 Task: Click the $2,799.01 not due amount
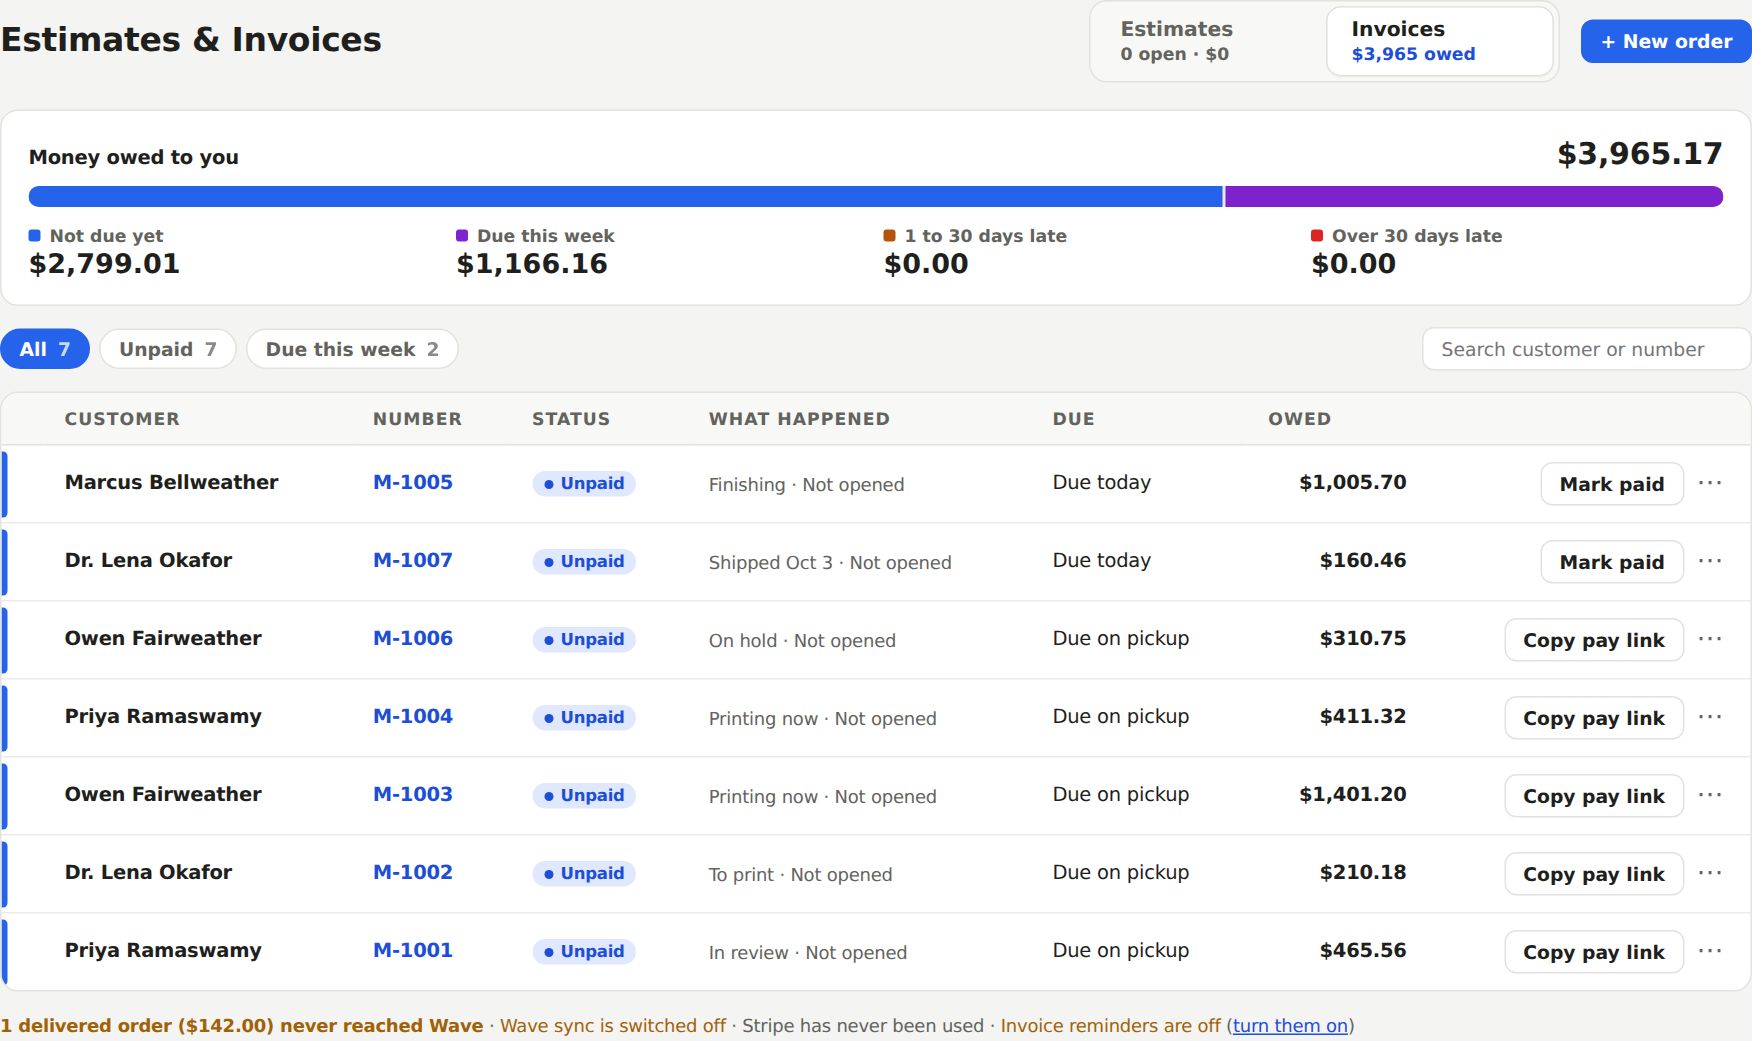point(104,264)
